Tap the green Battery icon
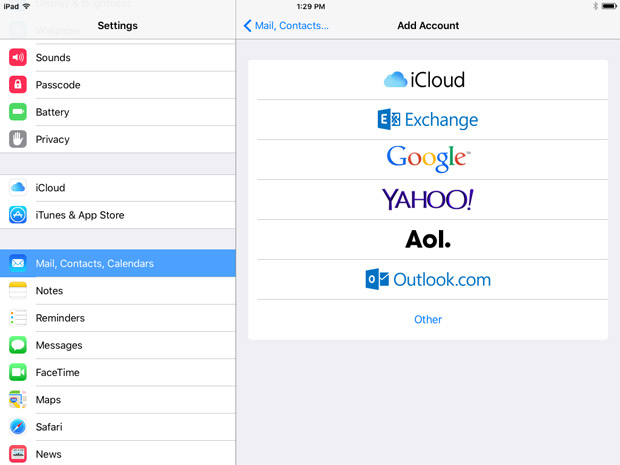Image resolution: width=620 pixels, height=465 pixels. pyautogui.click(x=18, y=112)
